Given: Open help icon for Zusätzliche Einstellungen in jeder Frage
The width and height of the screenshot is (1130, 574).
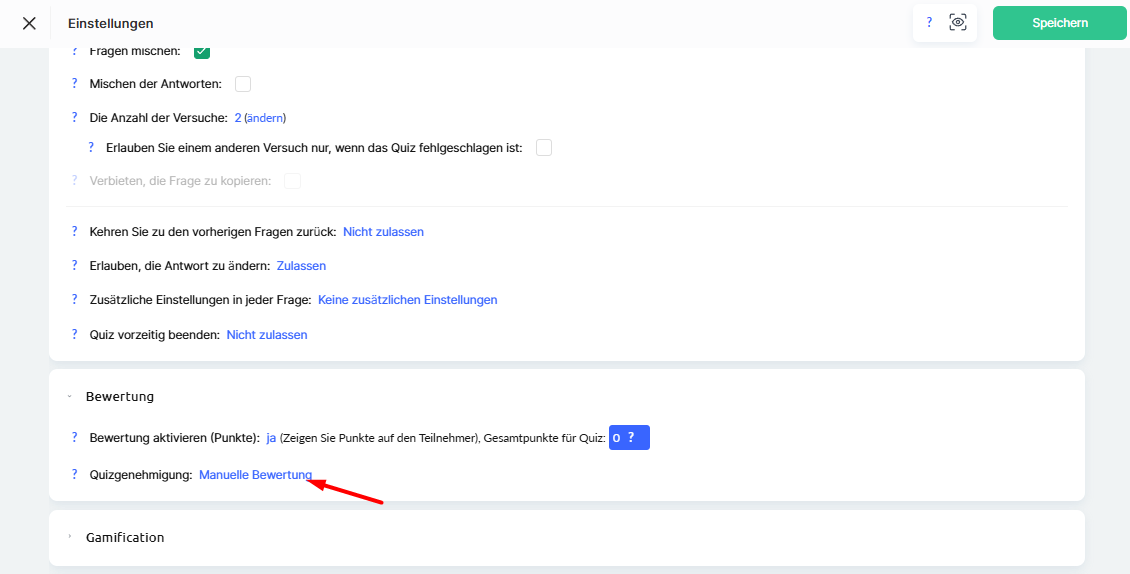Looking at the screenshot, I should coord(74,300).
